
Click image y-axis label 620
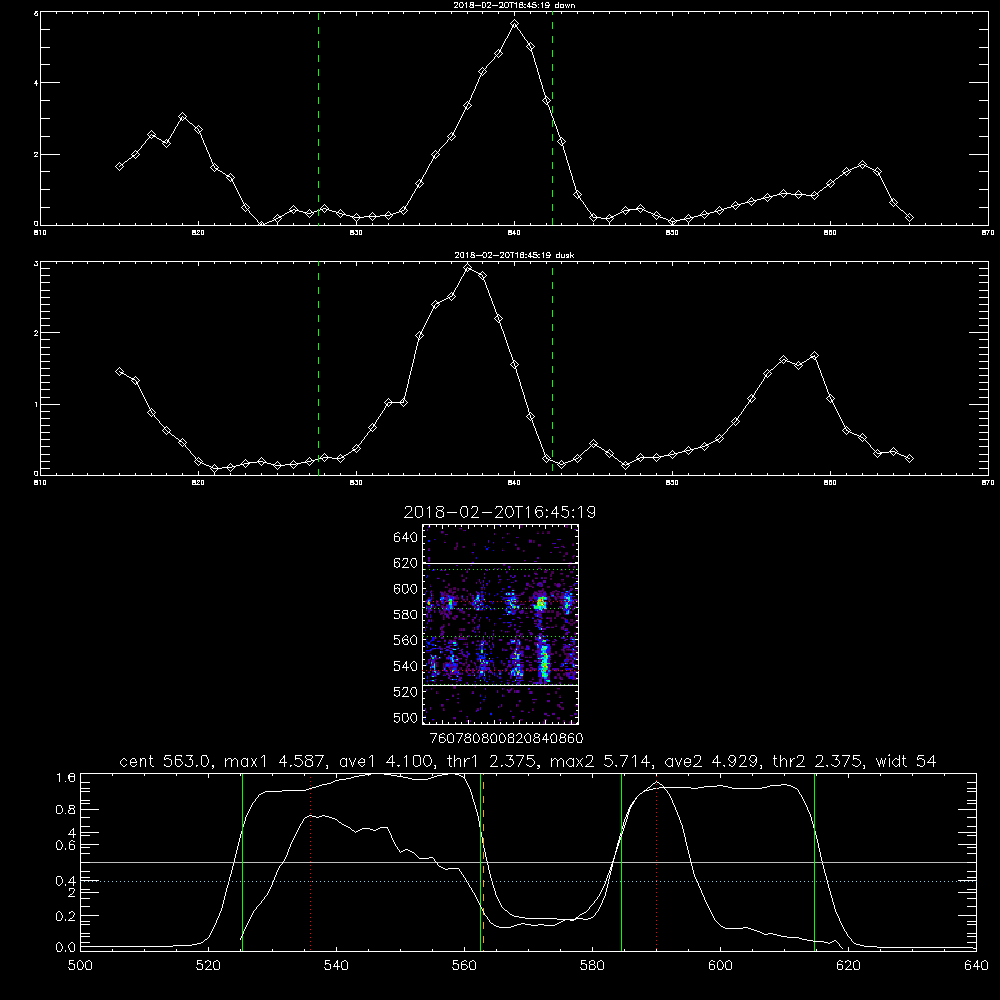pos(405,563)
